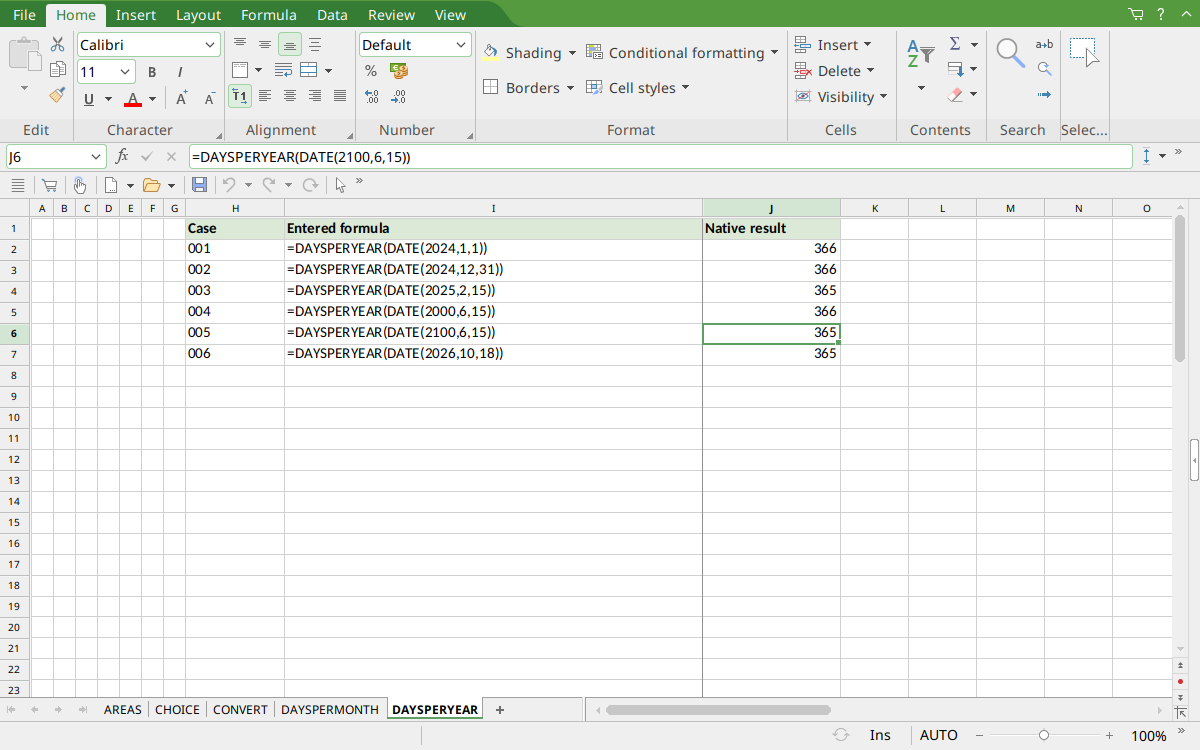Image resolution: width=1200 pixels, height=750 pixels.
Task: Switch to the DAYSPERMONTH sheet tab
Action: pos(330,709)
